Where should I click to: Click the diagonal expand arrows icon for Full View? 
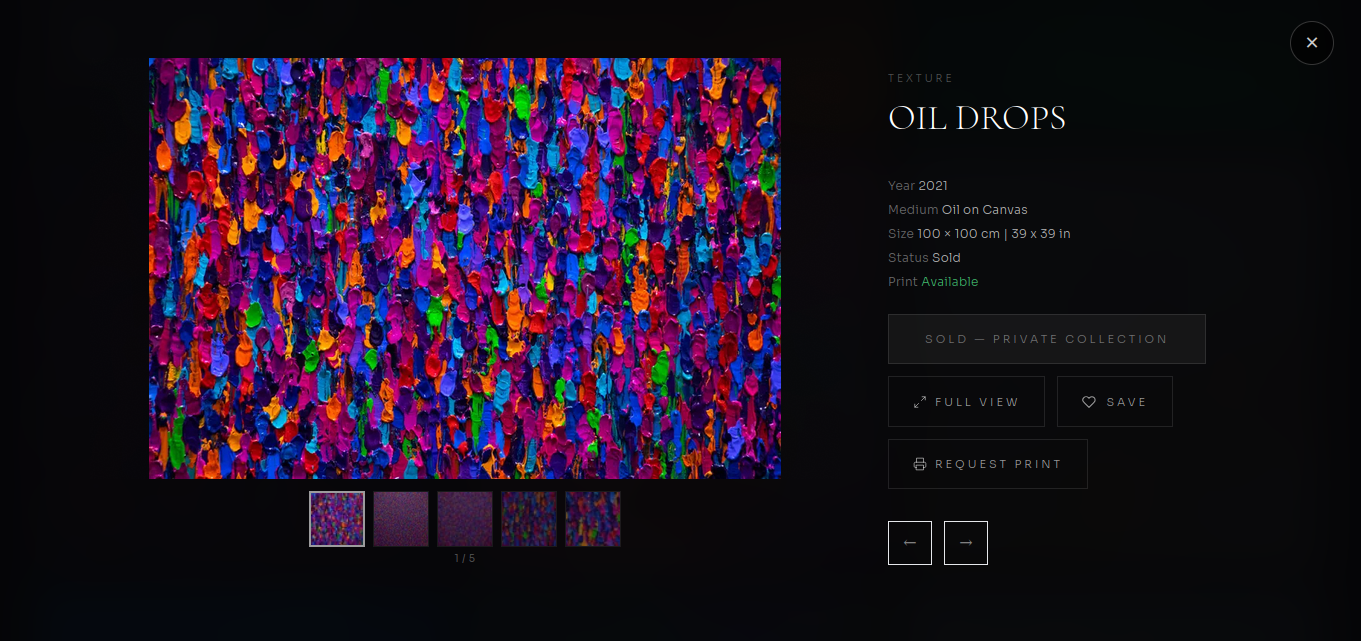click(921, 401)
